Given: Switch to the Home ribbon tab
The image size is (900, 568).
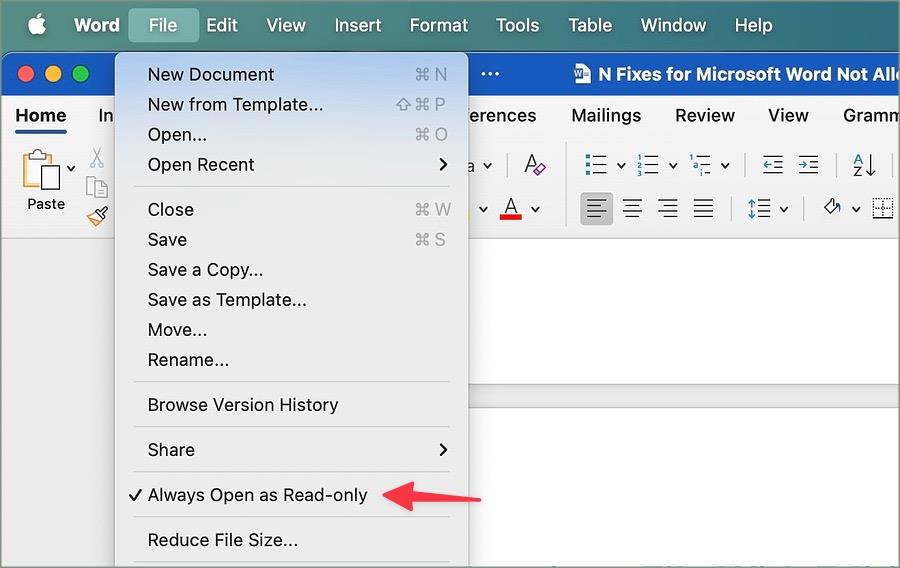Looking at the screenshot, I should tap(41, 116).
